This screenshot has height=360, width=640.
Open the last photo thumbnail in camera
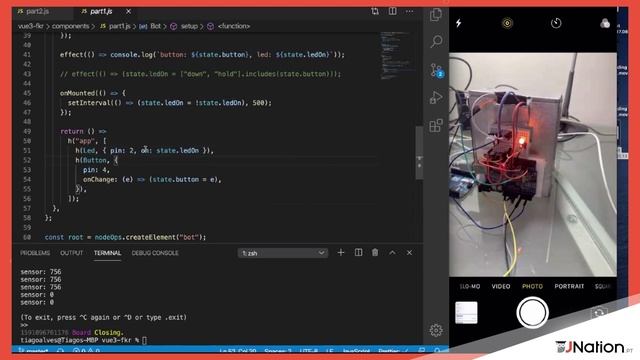466,313
